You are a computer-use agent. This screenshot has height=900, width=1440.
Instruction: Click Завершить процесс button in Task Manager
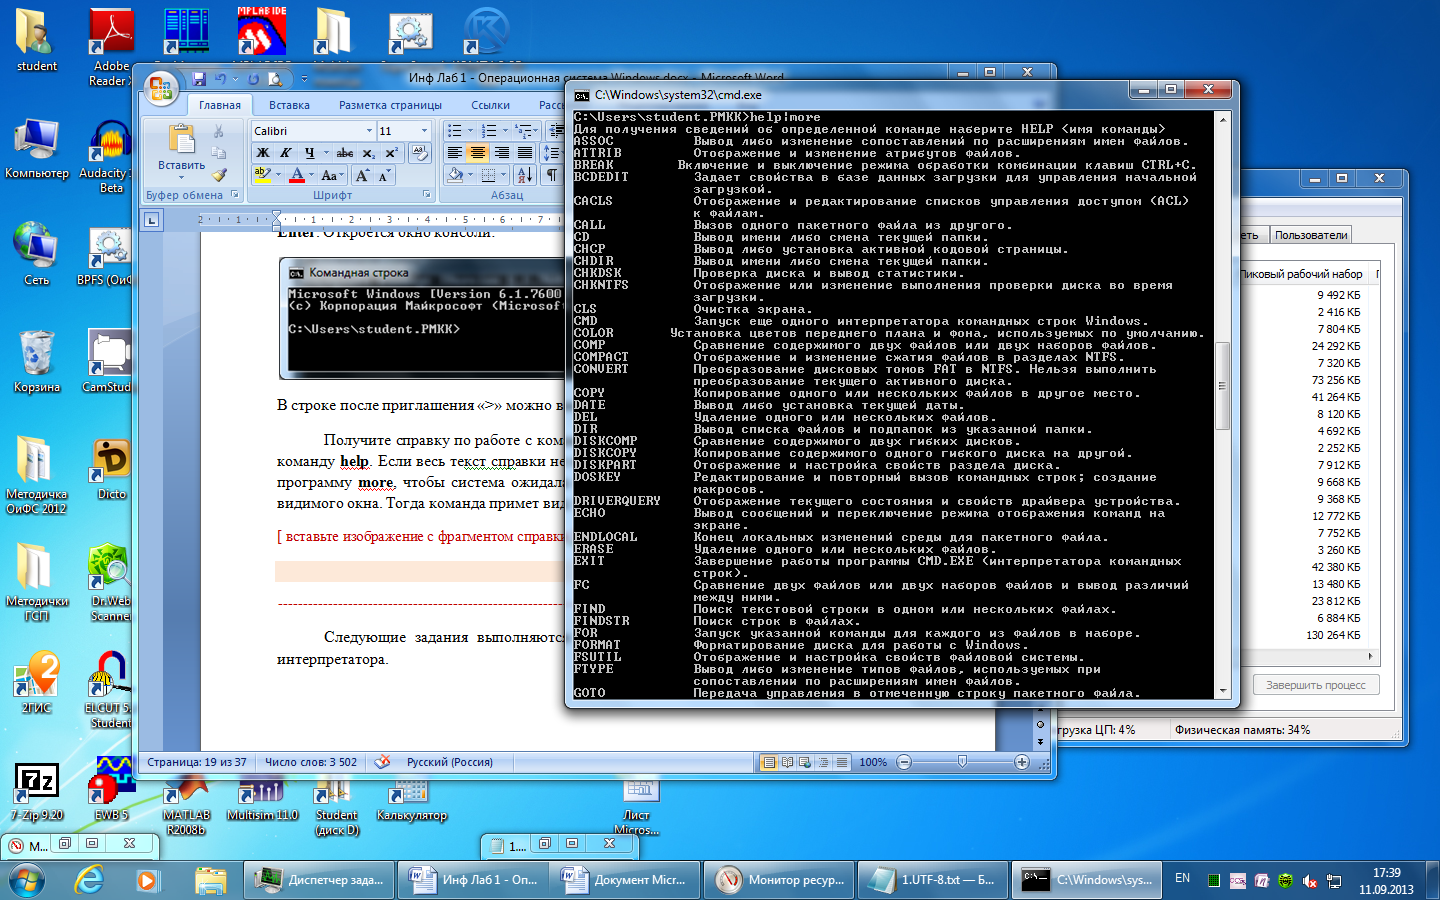[1315, 685]
